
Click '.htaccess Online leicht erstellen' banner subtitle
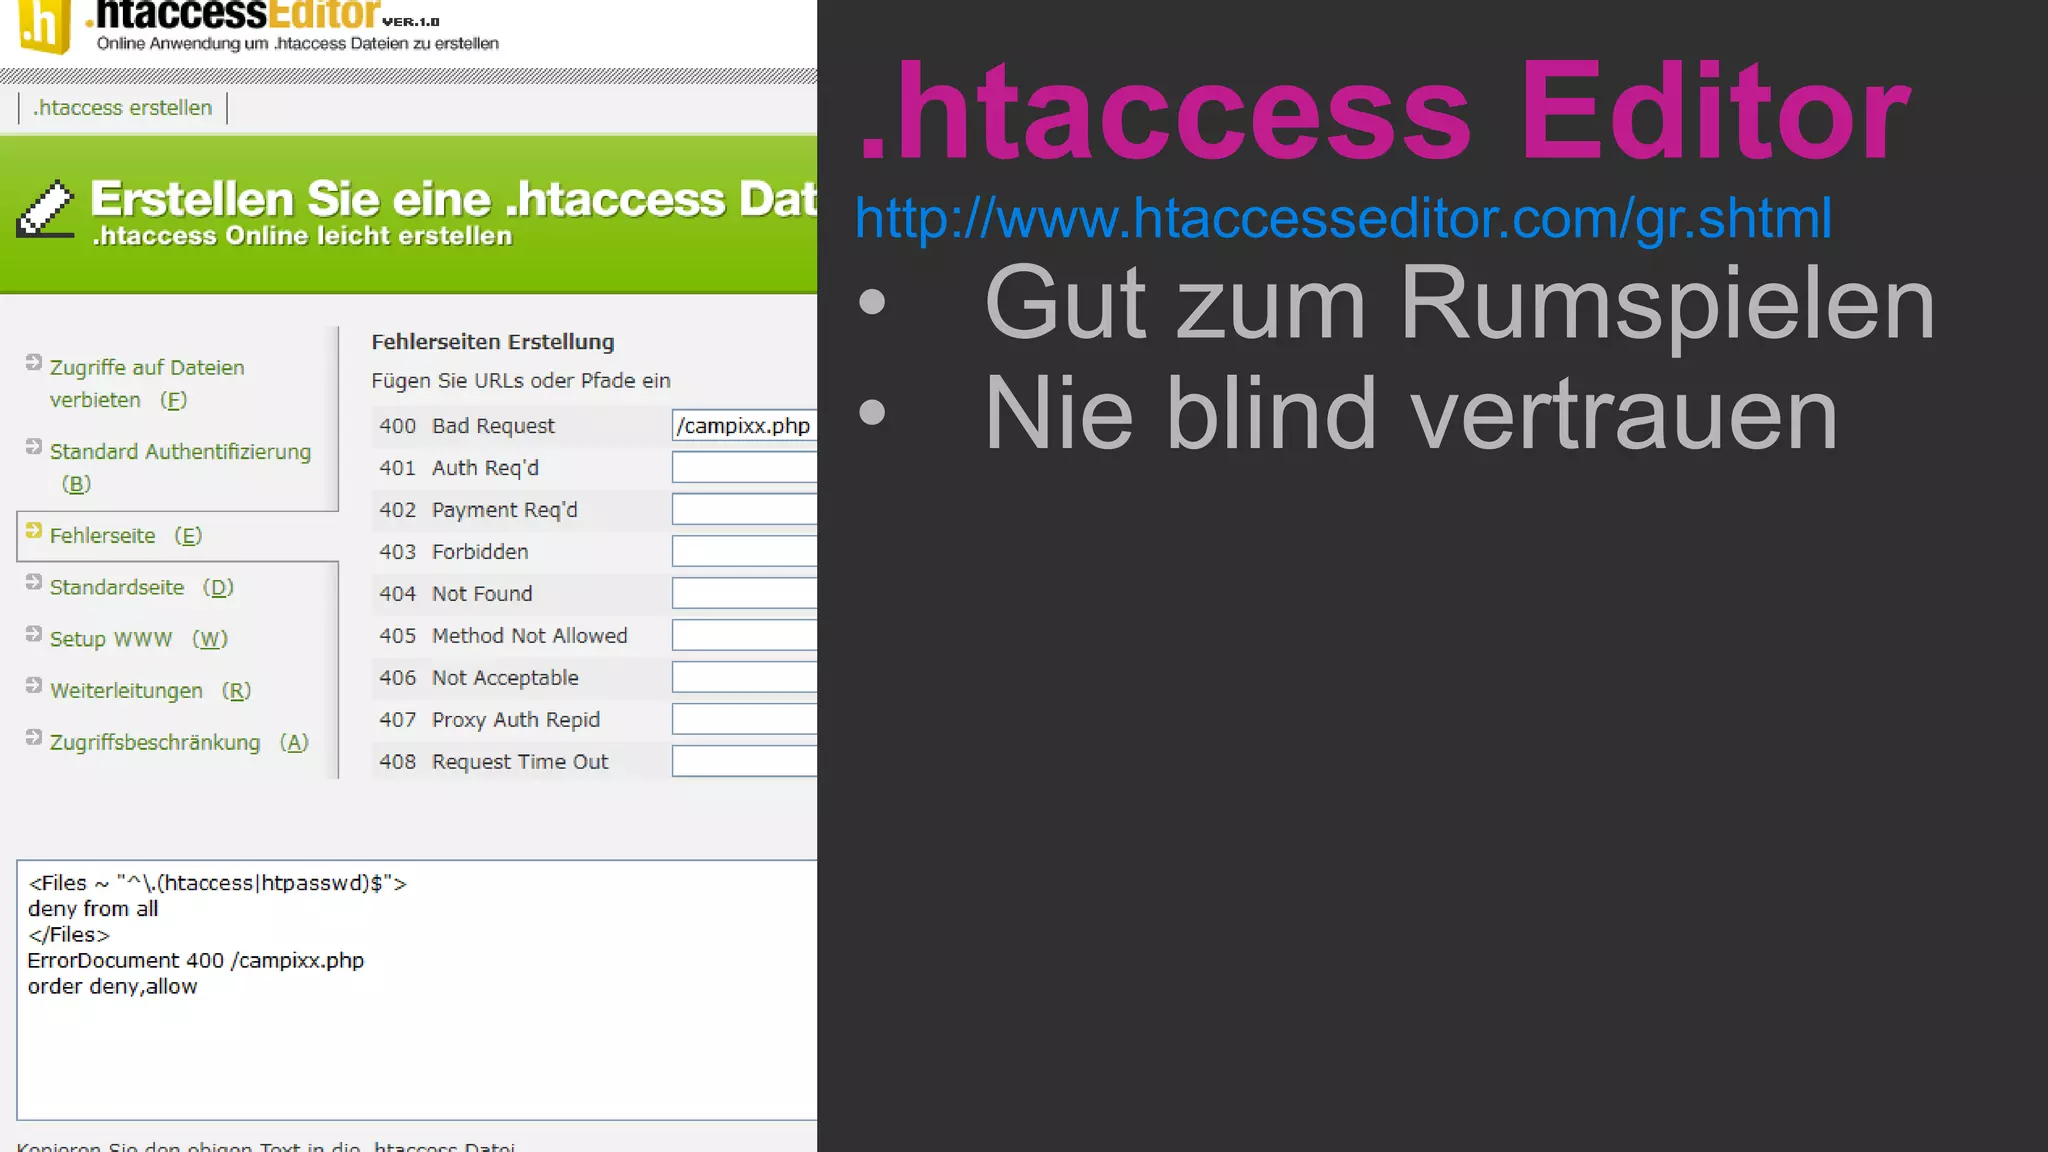302,236
